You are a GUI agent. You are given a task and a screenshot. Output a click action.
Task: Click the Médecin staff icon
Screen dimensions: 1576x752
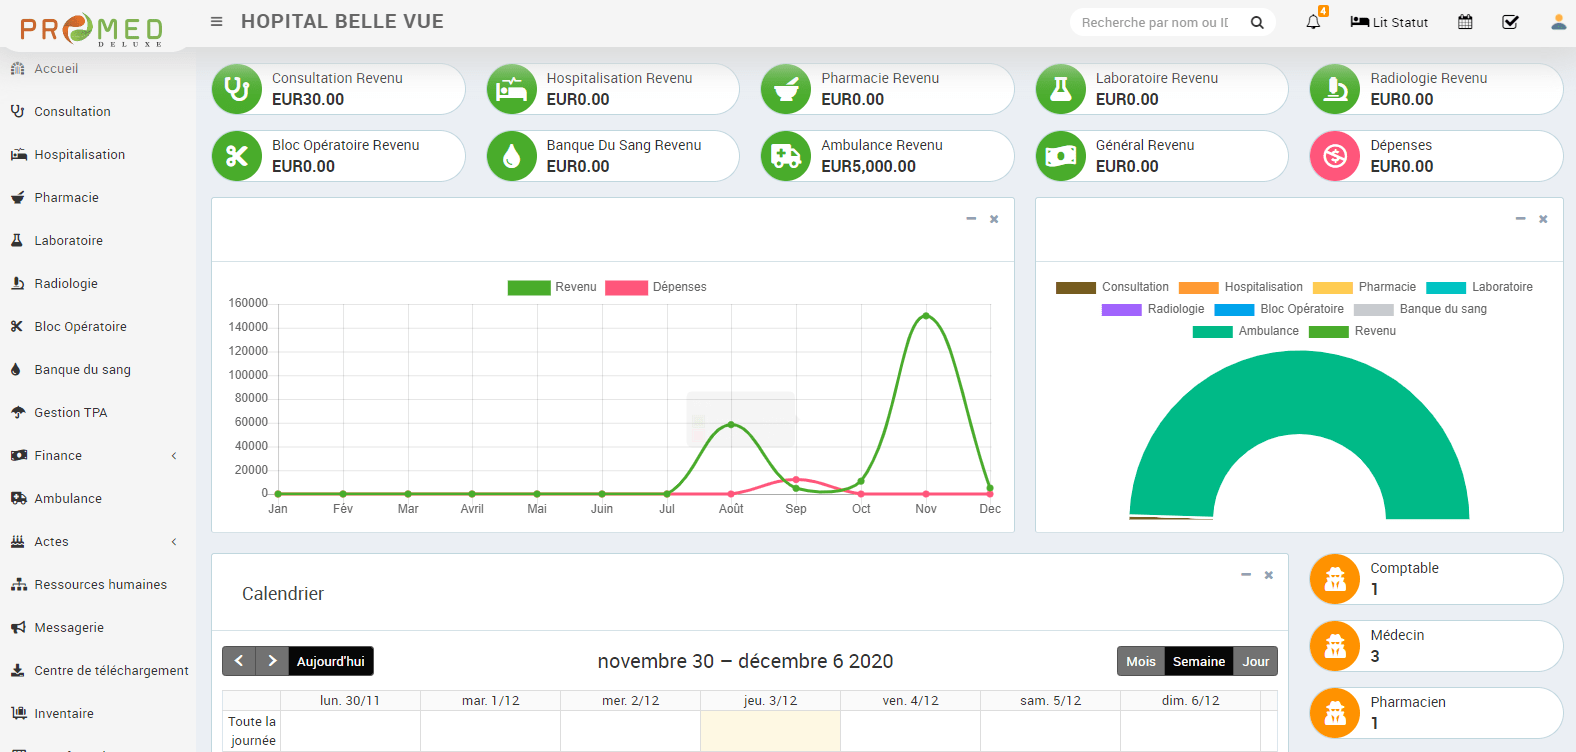1335,646
